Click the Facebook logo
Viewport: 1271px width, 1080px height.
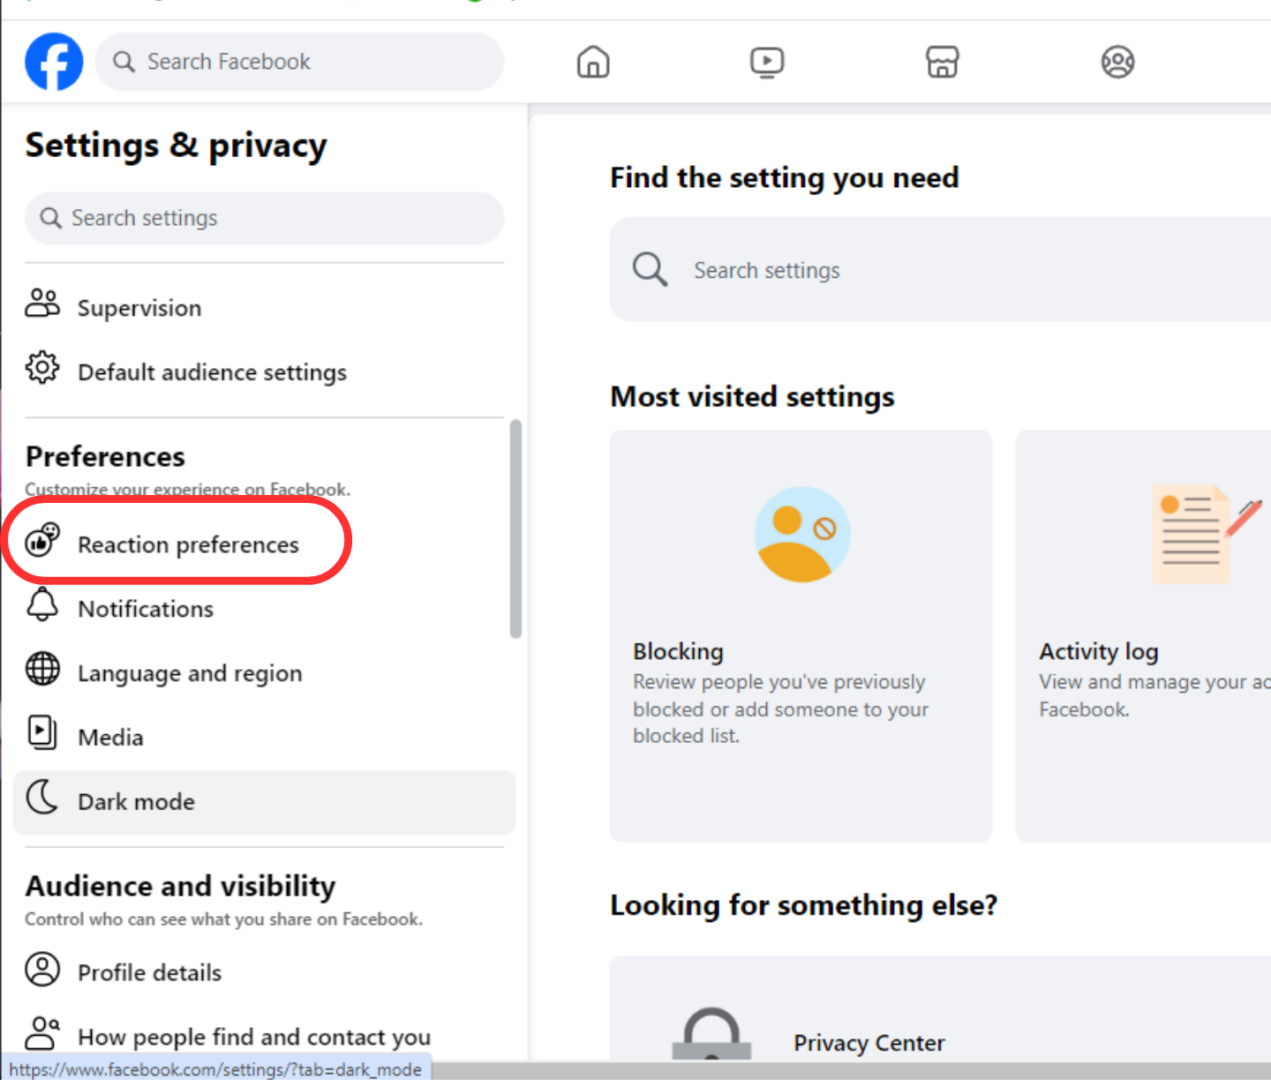click(53, 61)
